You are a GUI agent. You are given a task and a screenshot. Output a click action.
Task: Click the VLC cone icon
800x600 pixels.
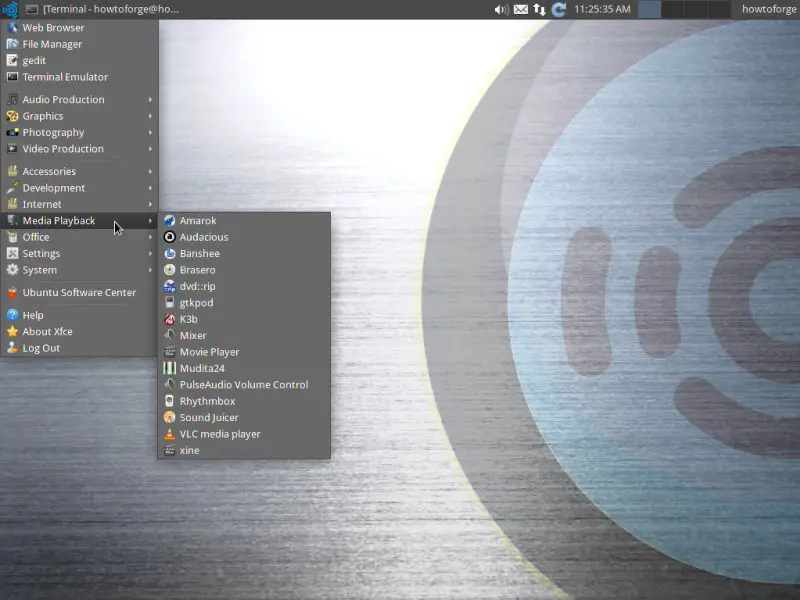tap(169, 434)
